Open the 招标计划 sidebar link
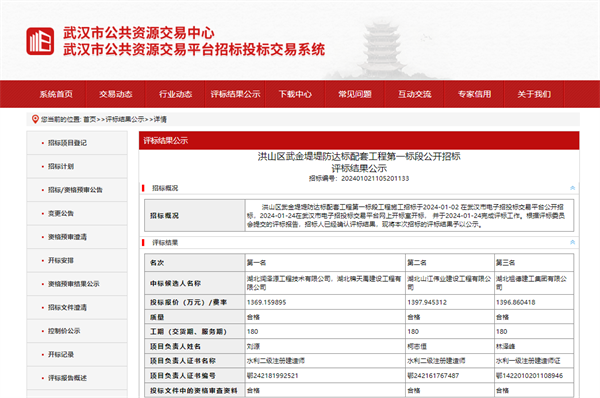The image size is (600, 398). click(x=61, y=166)
